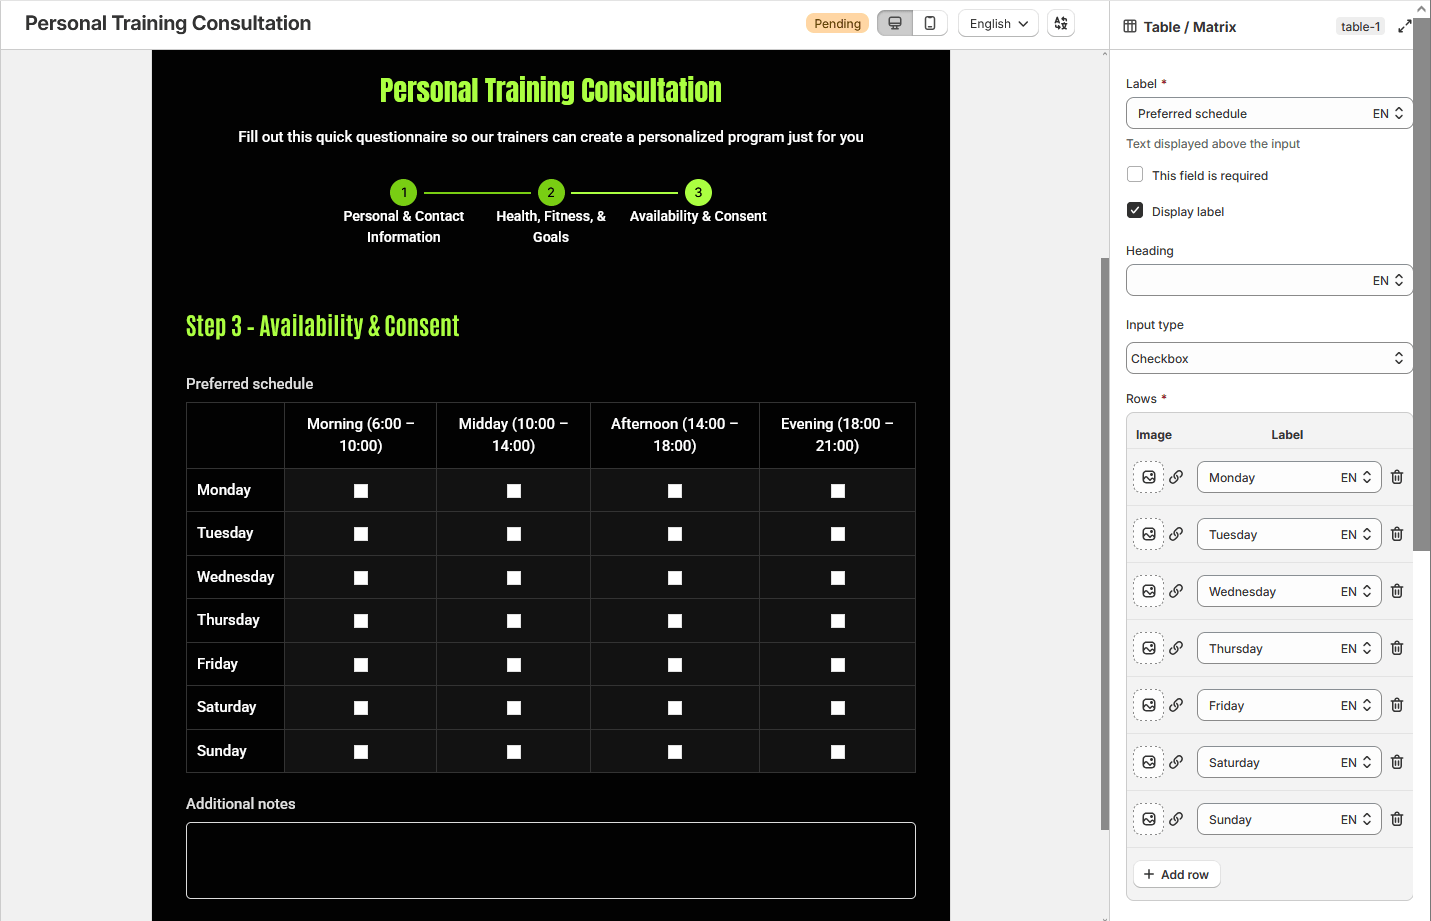Add link to Thursday row

(1176, 648)
